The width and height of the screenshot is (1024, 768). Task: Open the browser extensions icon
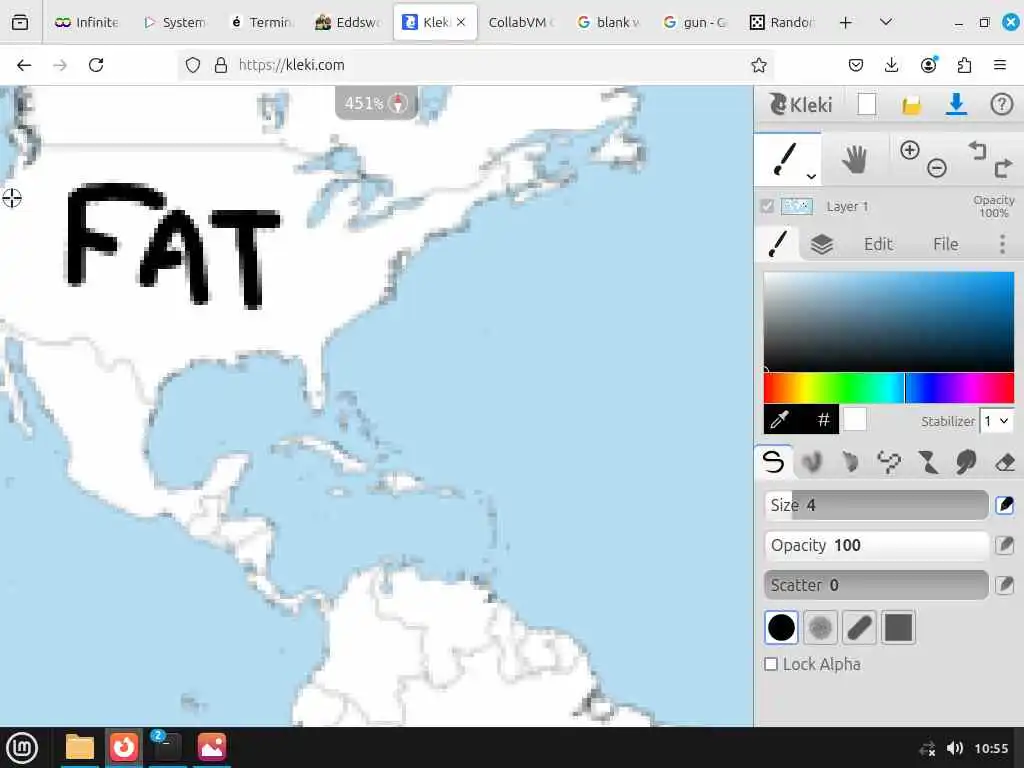pos(965,65)
